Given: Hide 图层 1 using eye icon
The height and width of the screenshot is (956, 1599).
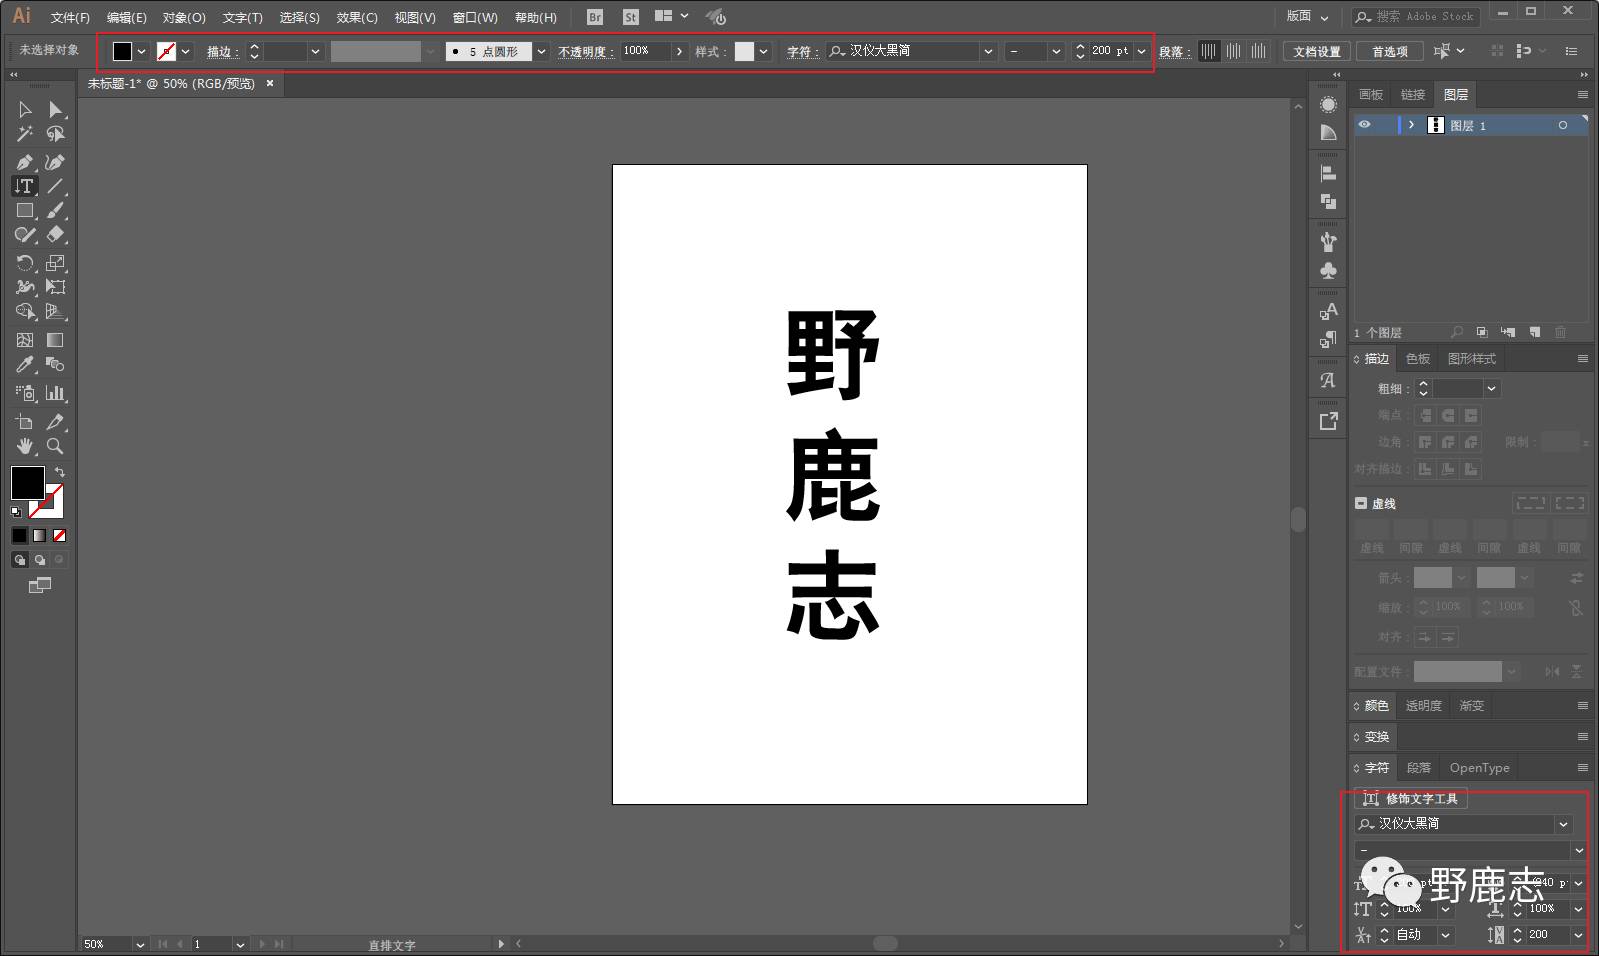Looking at the screenshot, I should [1364, 125].
